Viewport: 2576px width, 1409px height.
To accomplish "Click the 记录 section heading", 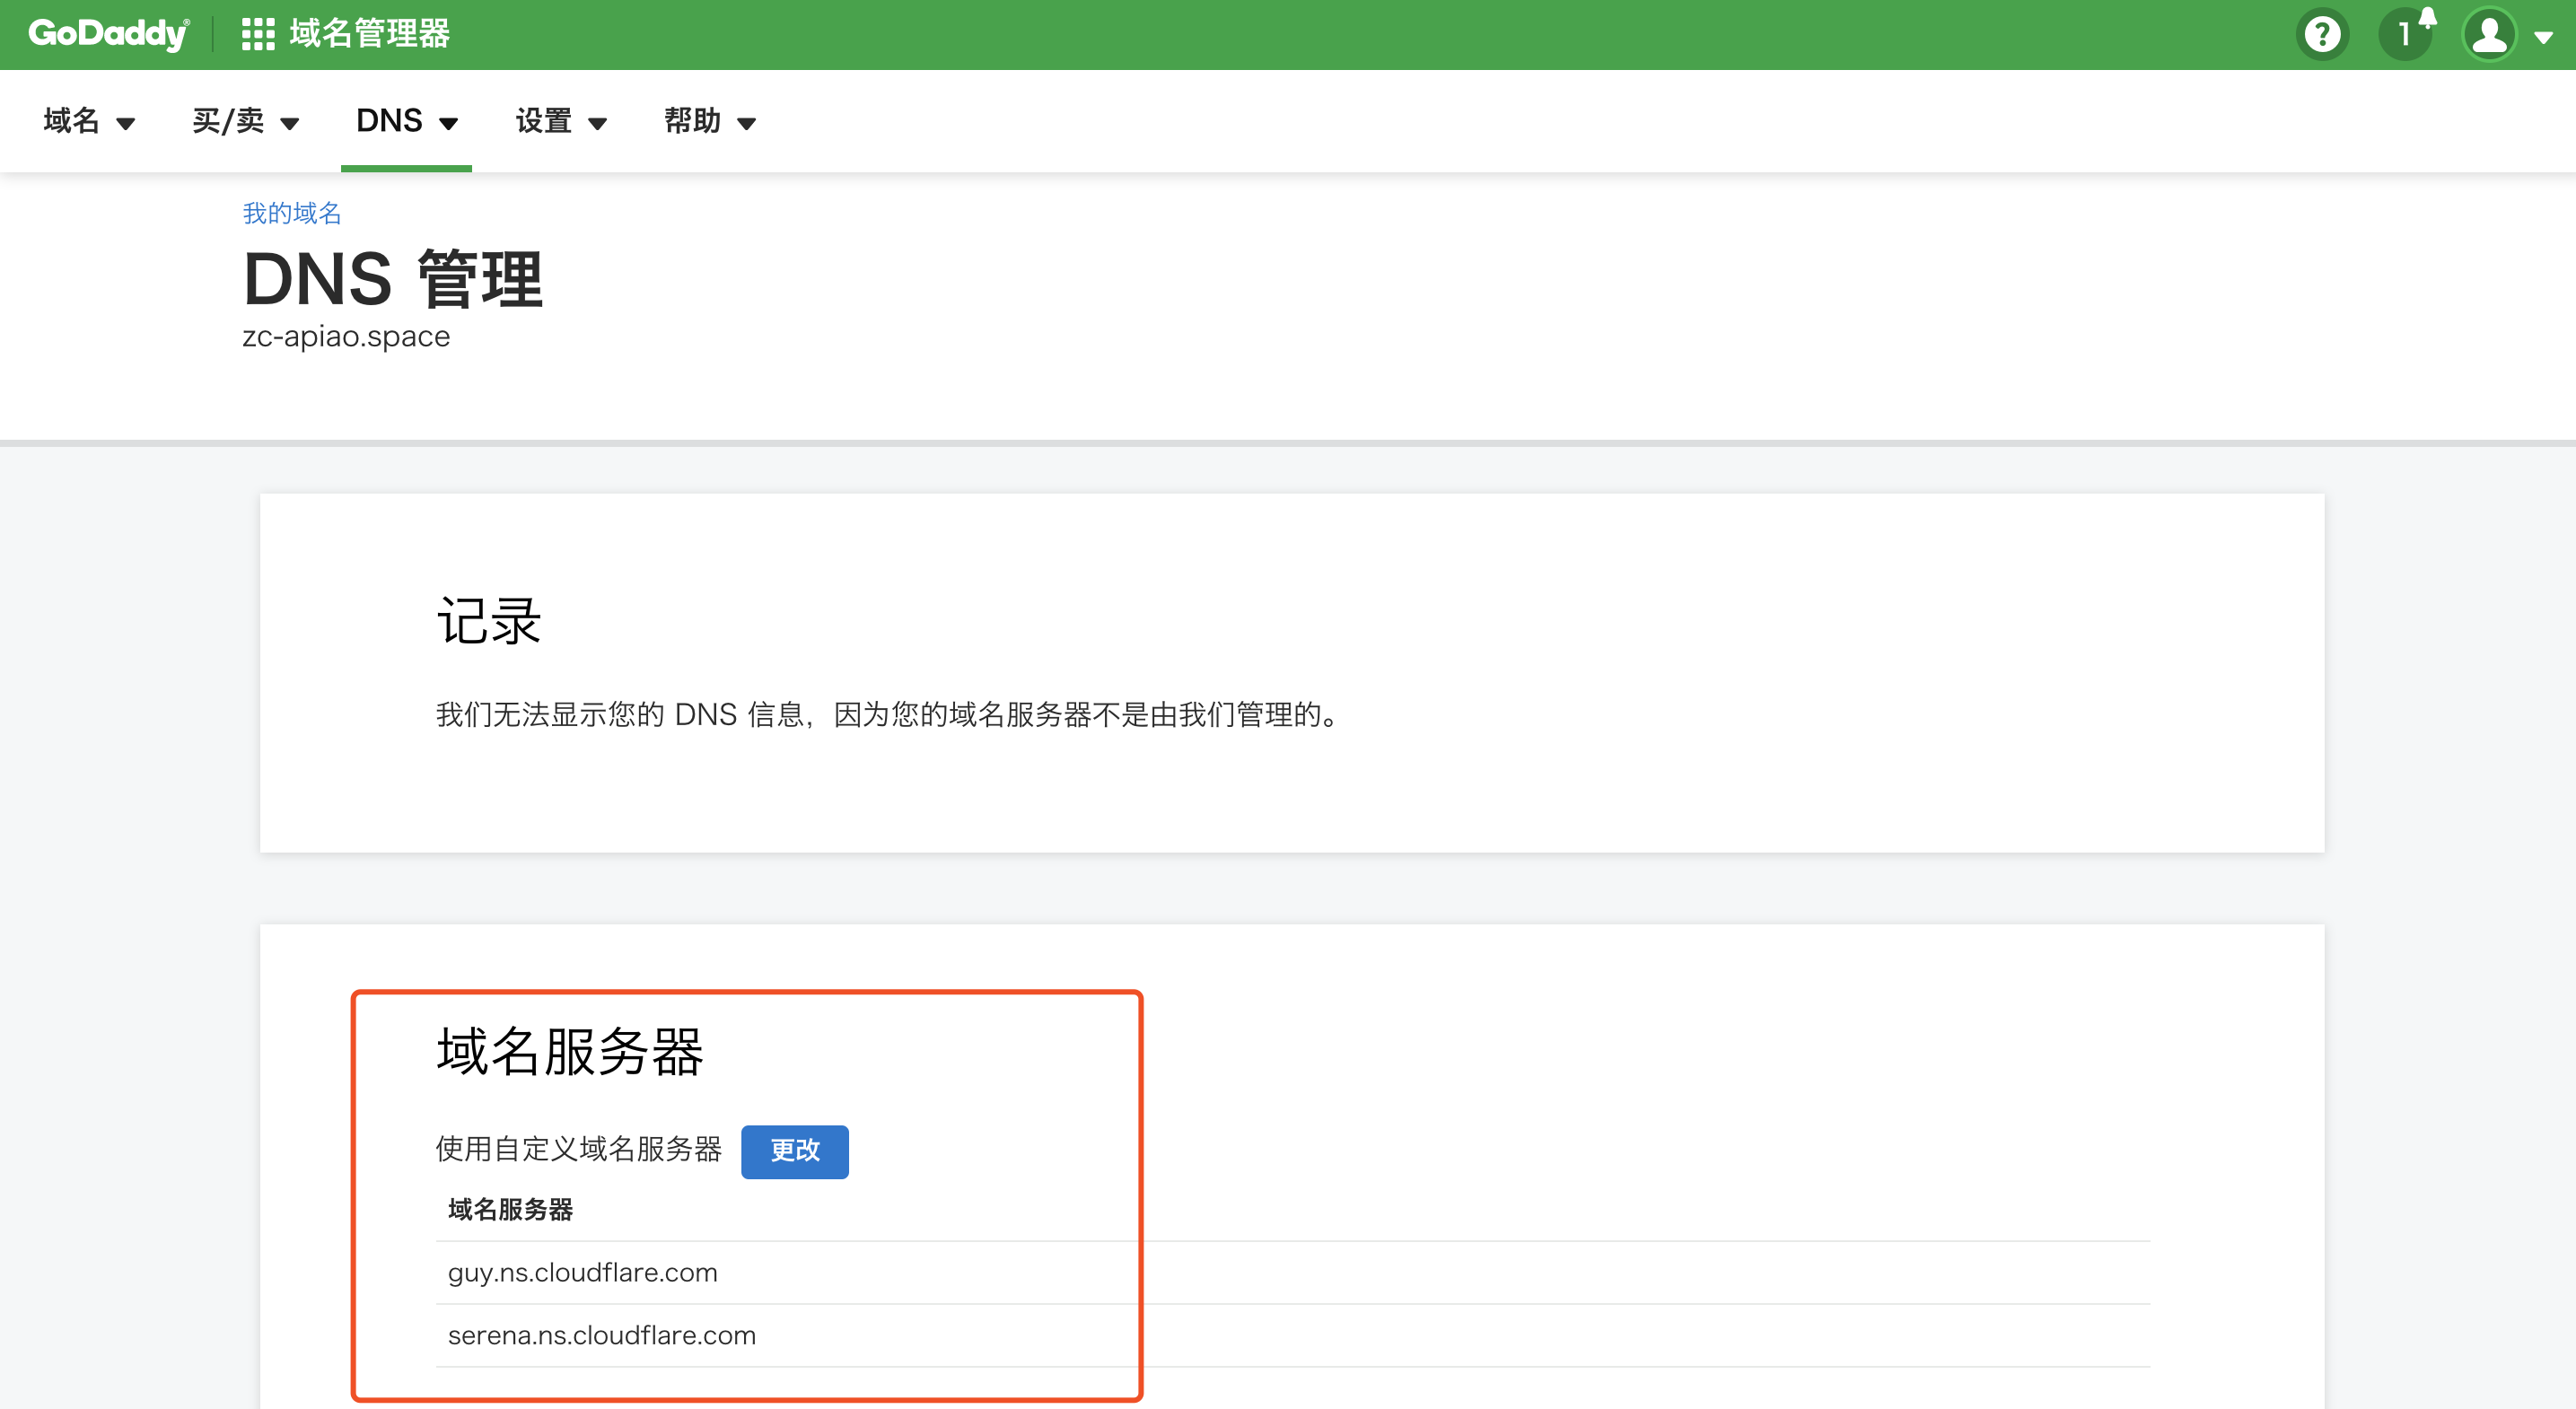I will 489,621.
